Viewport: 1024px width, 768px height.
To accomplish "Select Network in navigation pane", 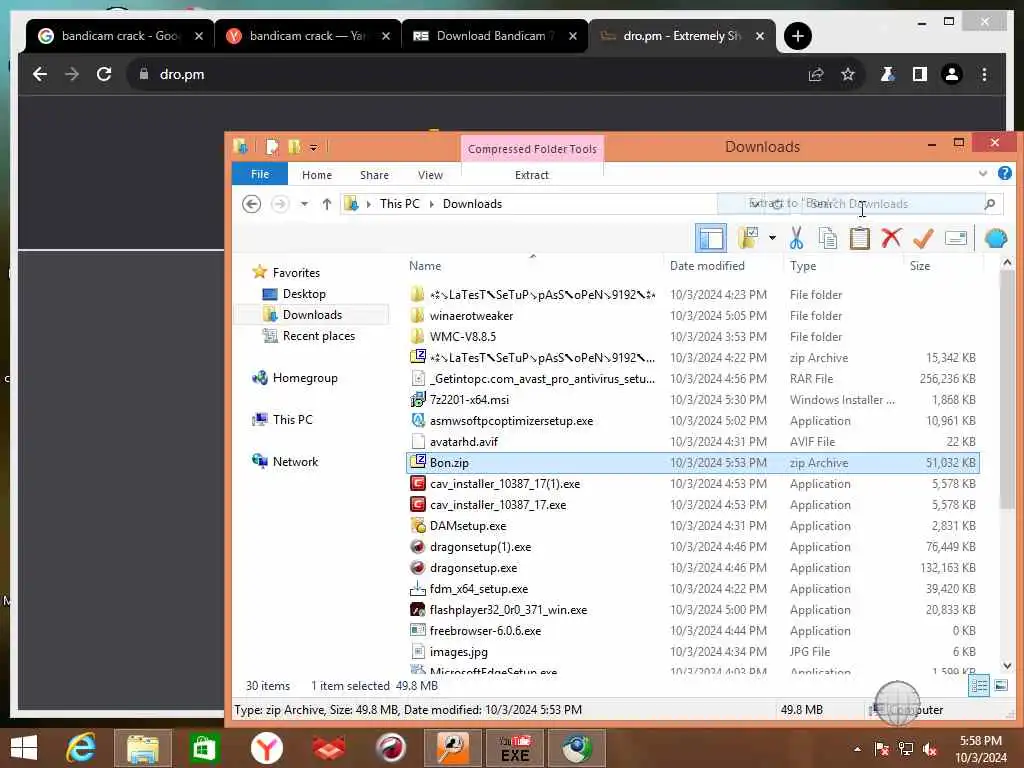I will pos(295,461).
